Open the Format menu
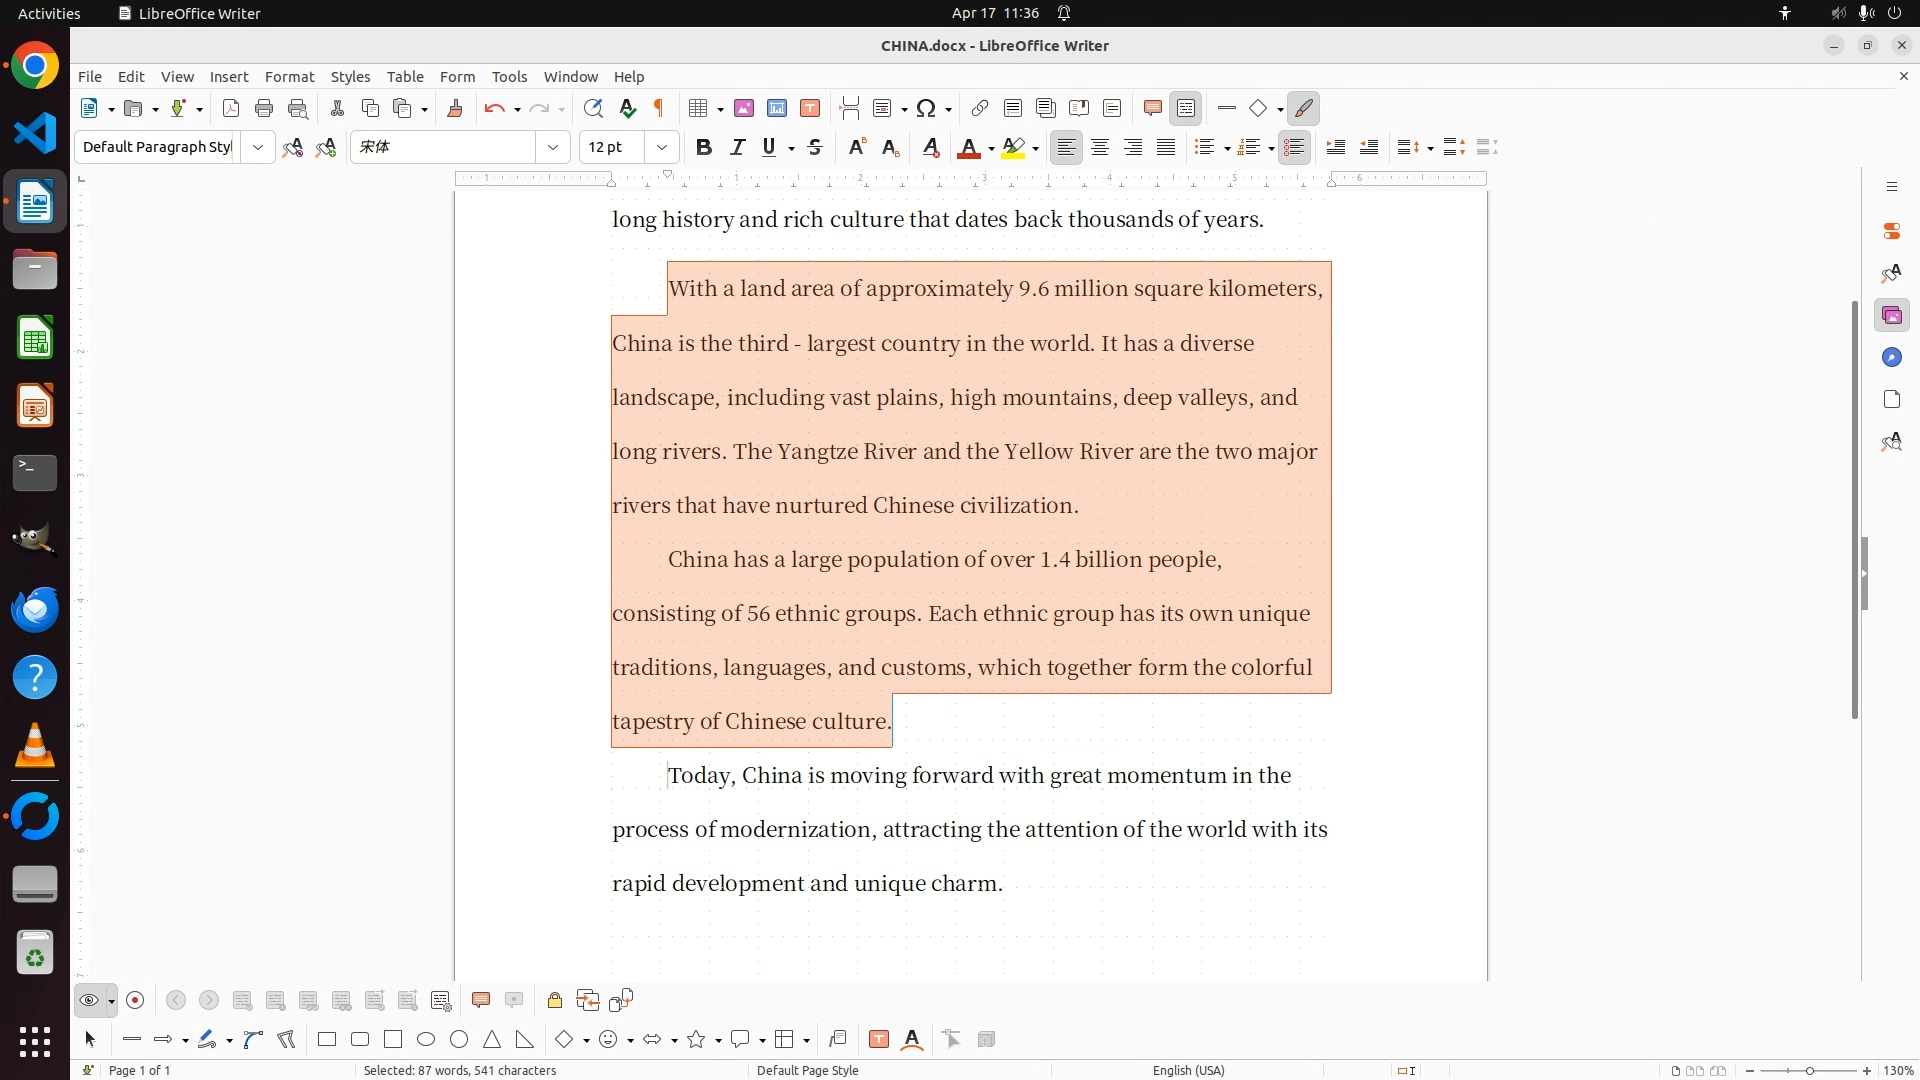This screenshot has width=1920, height=1080. click(289, 76)
